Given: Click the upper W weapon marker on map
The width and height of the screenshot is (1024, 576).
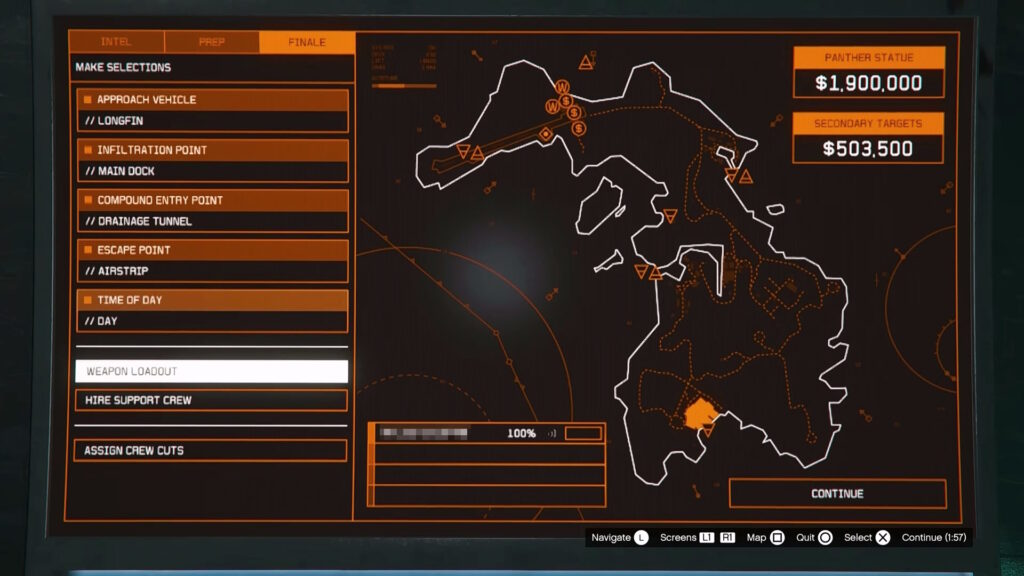Looking at the screenshot, I should 562,87.
